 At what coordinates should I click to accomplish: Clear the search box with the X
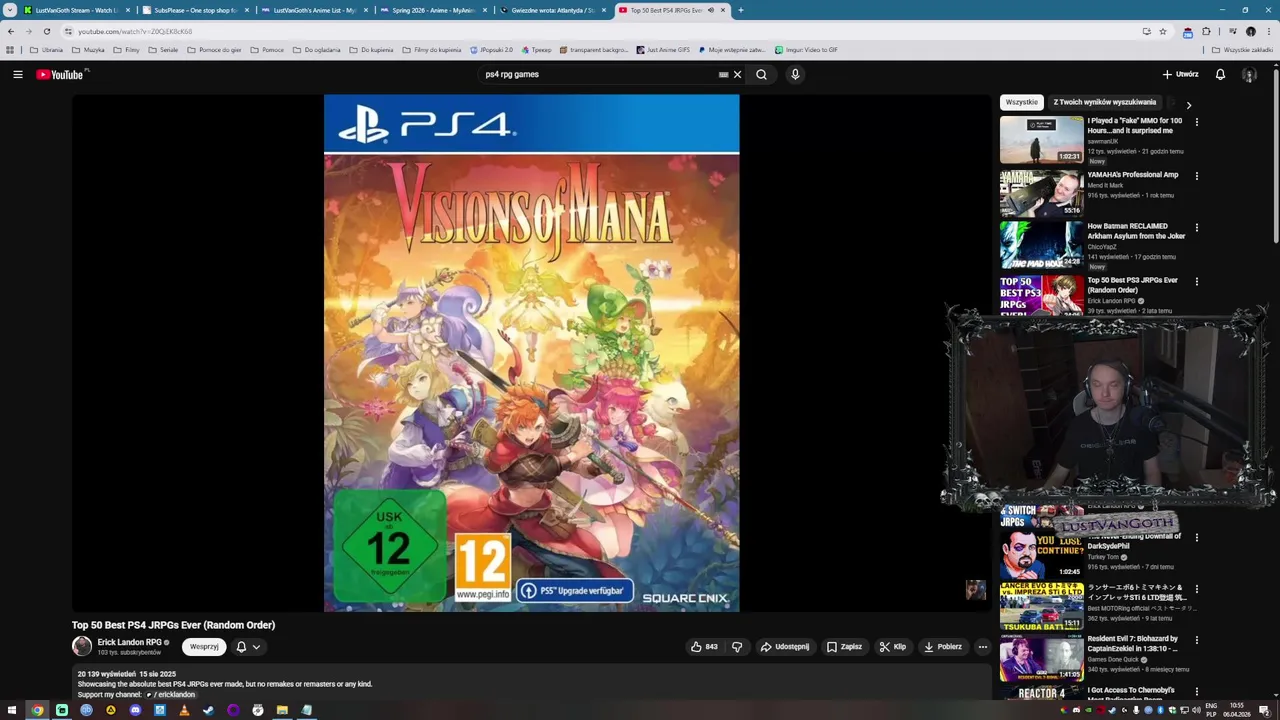tap(737, 74)
